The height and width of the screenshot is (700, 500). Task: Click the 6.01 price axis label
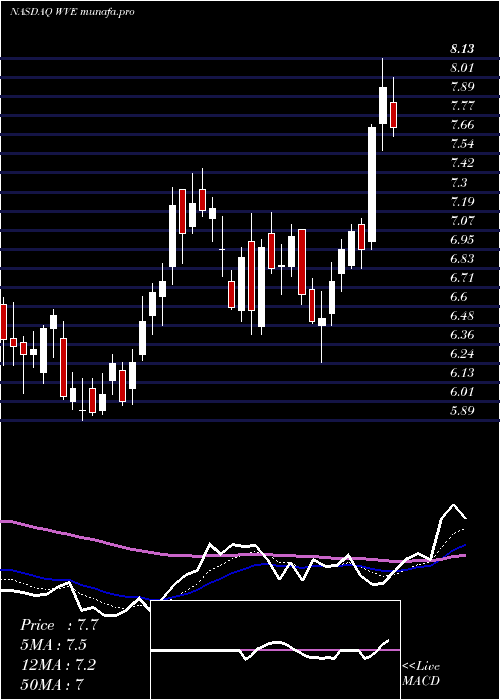pyautogui.click(x=462, y=392)
